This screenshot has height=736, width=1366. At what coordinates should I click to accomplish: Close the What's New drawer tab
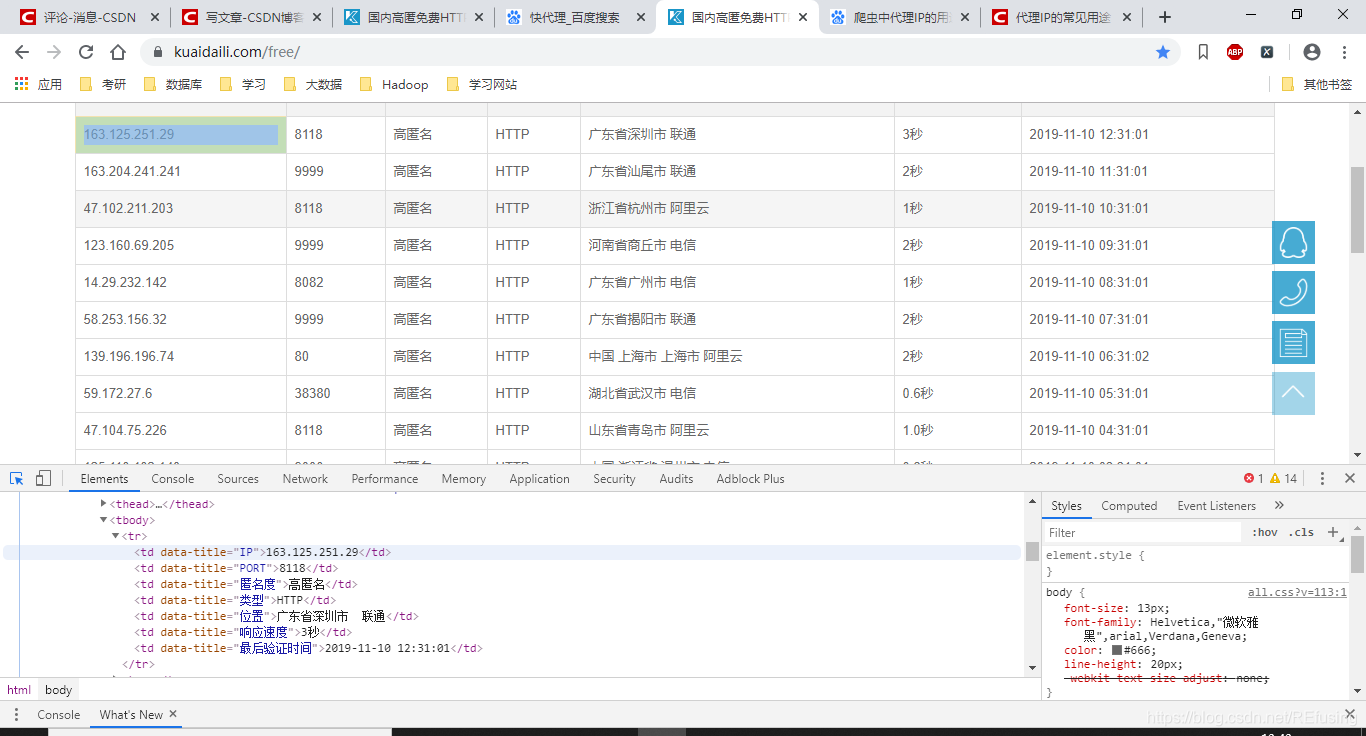(173, 714)
